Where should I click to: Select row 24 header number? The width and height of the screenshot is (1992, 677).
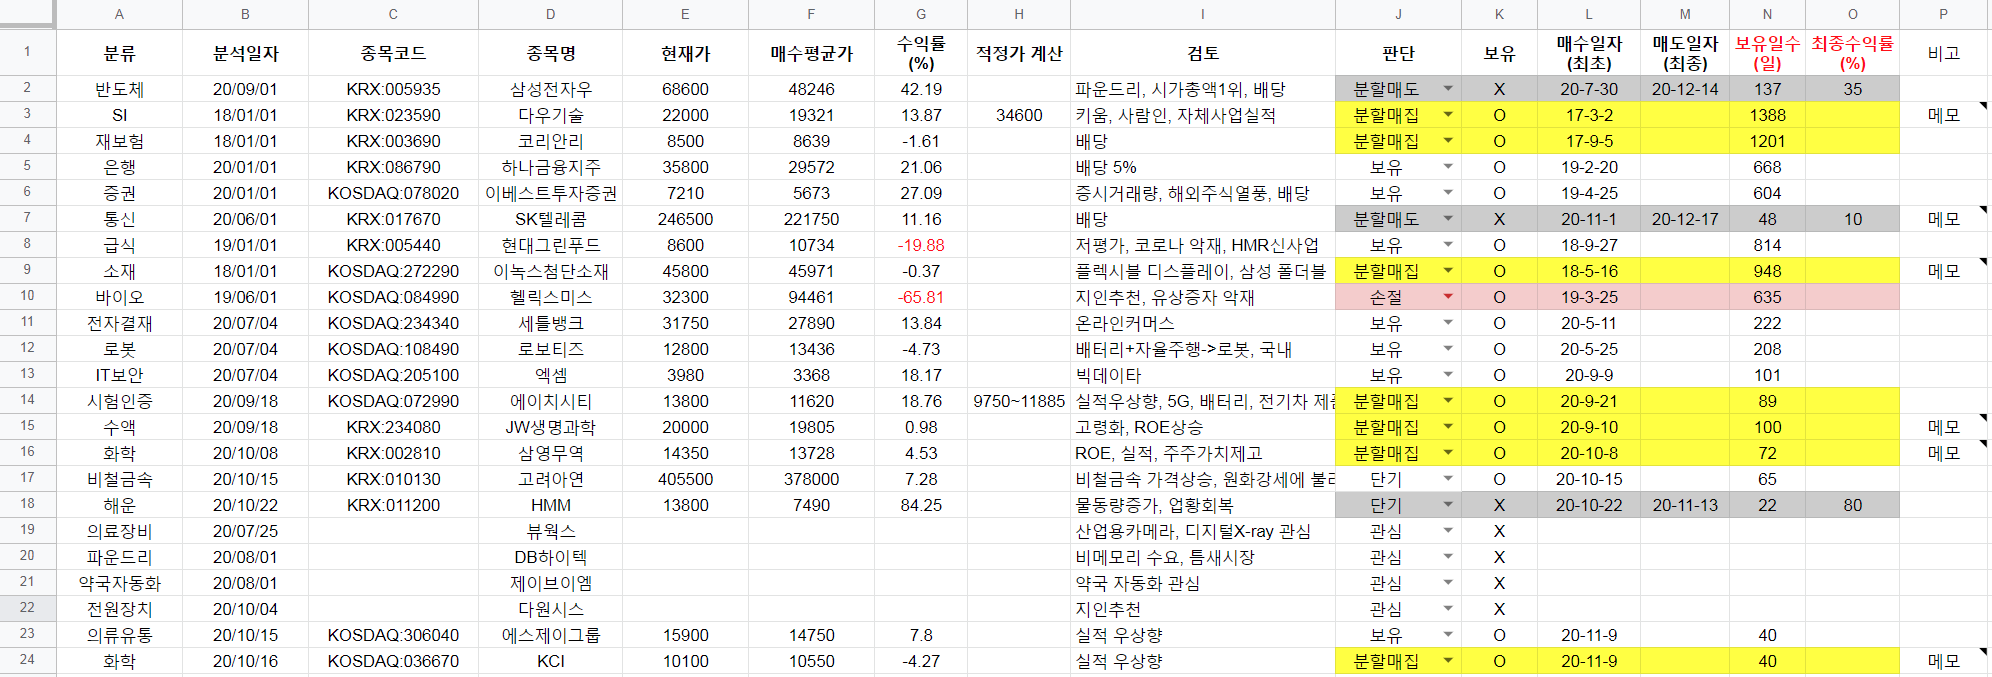27,660
